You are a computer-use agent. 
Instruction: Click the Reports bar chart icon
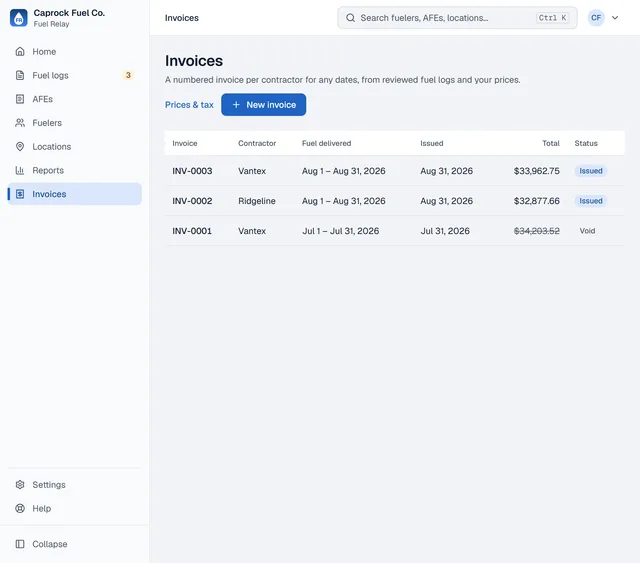click(x=20, y=170)
